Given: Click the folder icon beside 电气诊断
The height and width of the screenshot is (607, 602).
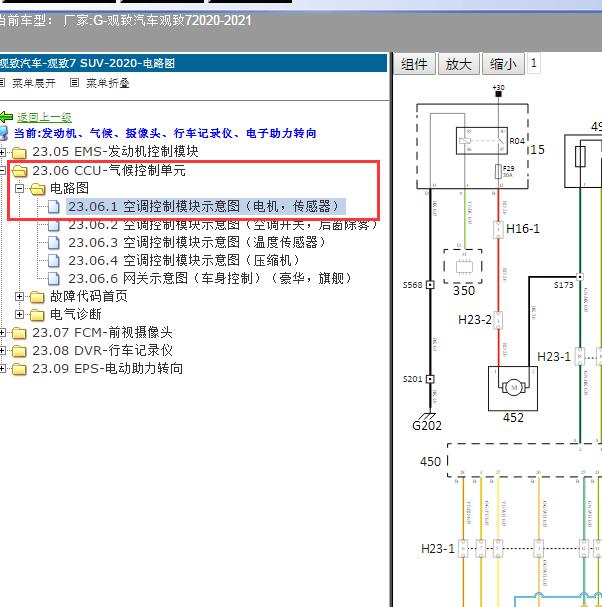Looking at the screenshot, I should [x=37, y=315].
